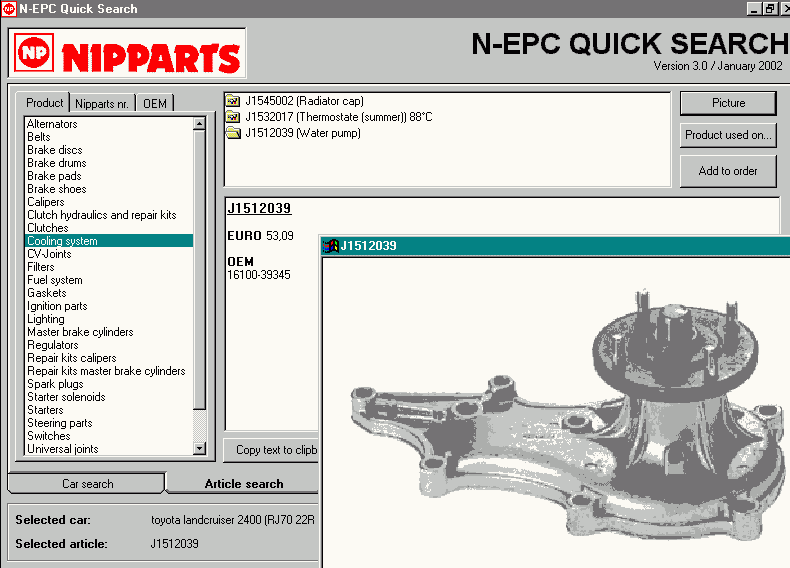Image resolution: width=790 pixels, height=568 pixels.
Task: Select Spark plugs in the product list
Action: coord(109,385)
